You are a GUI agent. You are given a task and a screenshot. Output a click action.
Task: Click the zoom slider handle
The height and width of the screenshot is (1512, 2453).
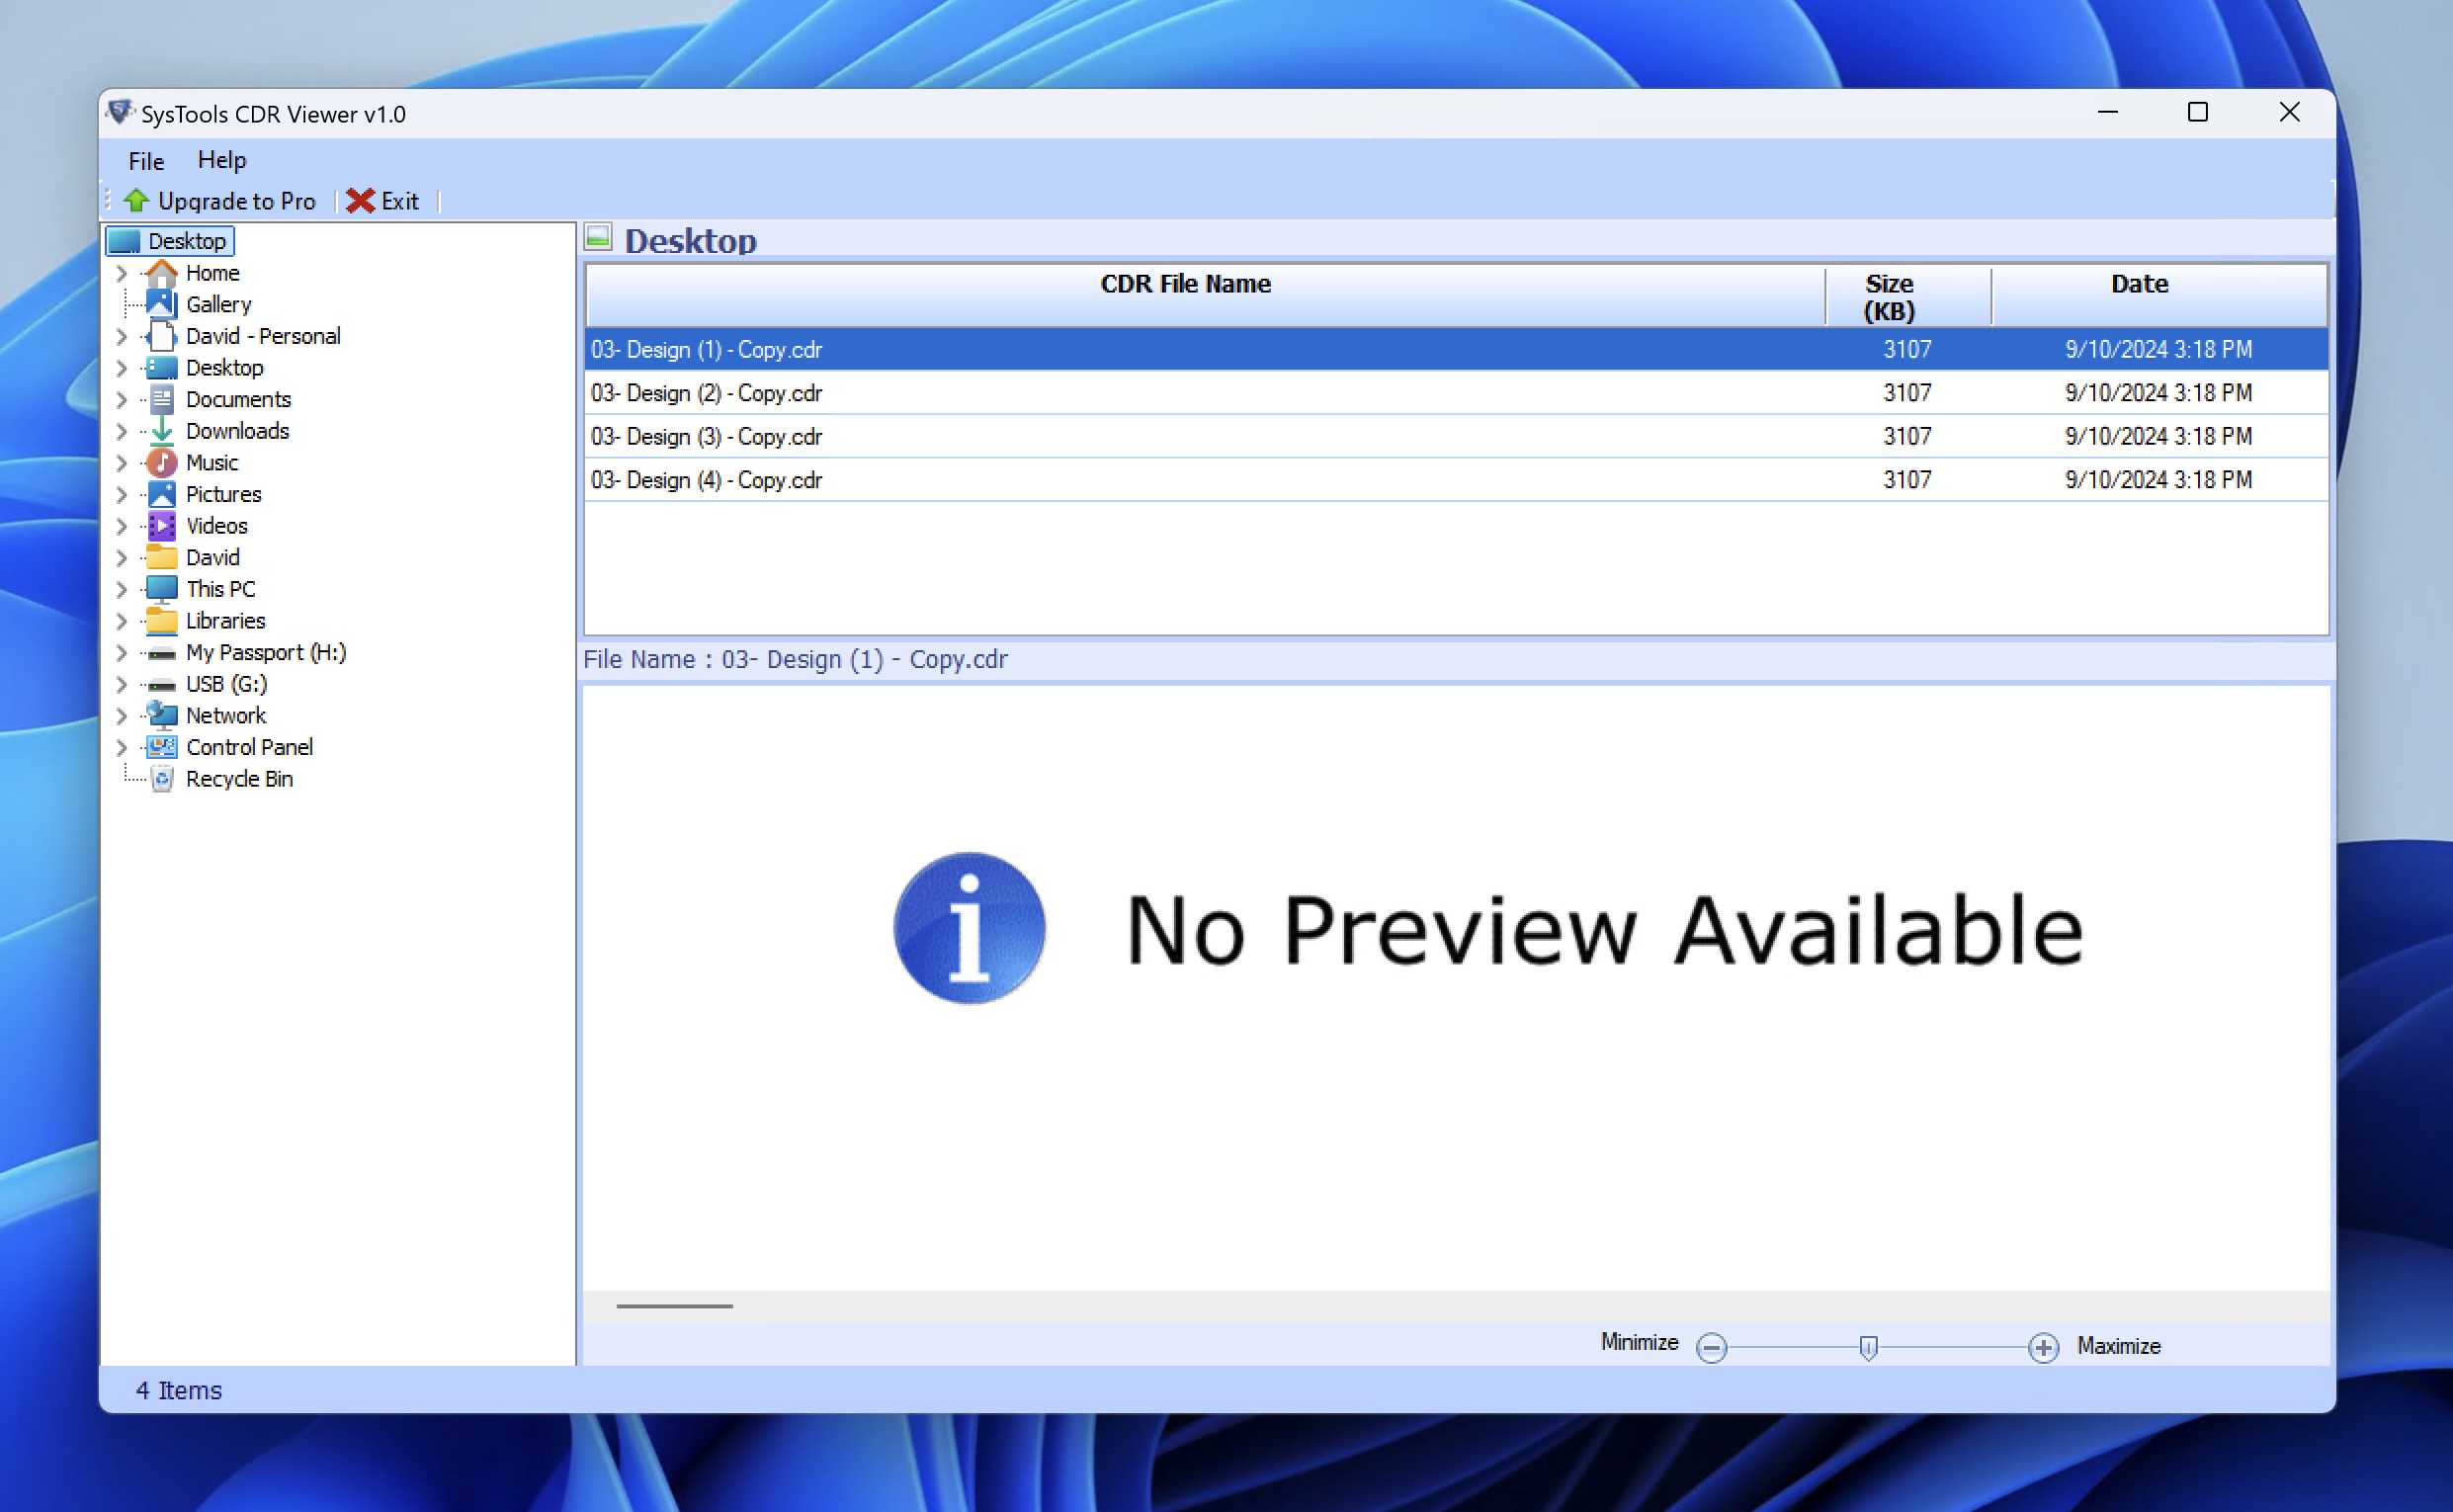click(x=1867, y=1347)
